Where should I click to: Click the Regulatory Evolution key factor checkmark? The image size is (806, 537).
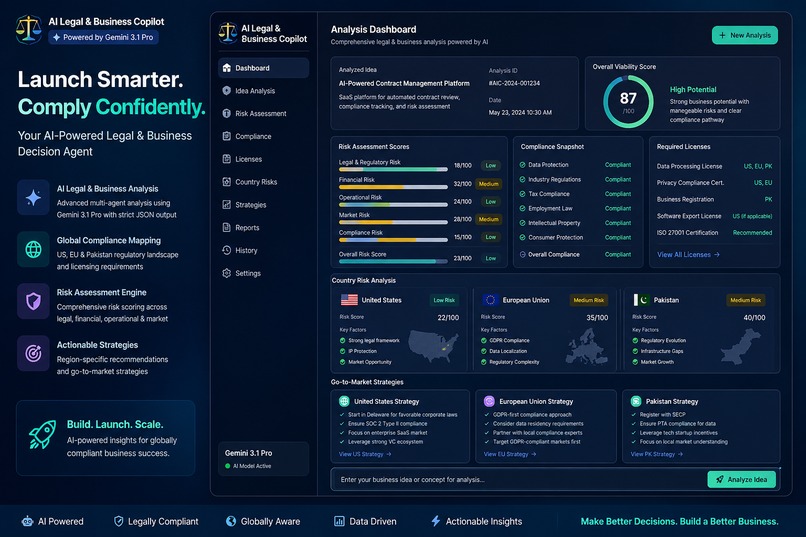635,340
